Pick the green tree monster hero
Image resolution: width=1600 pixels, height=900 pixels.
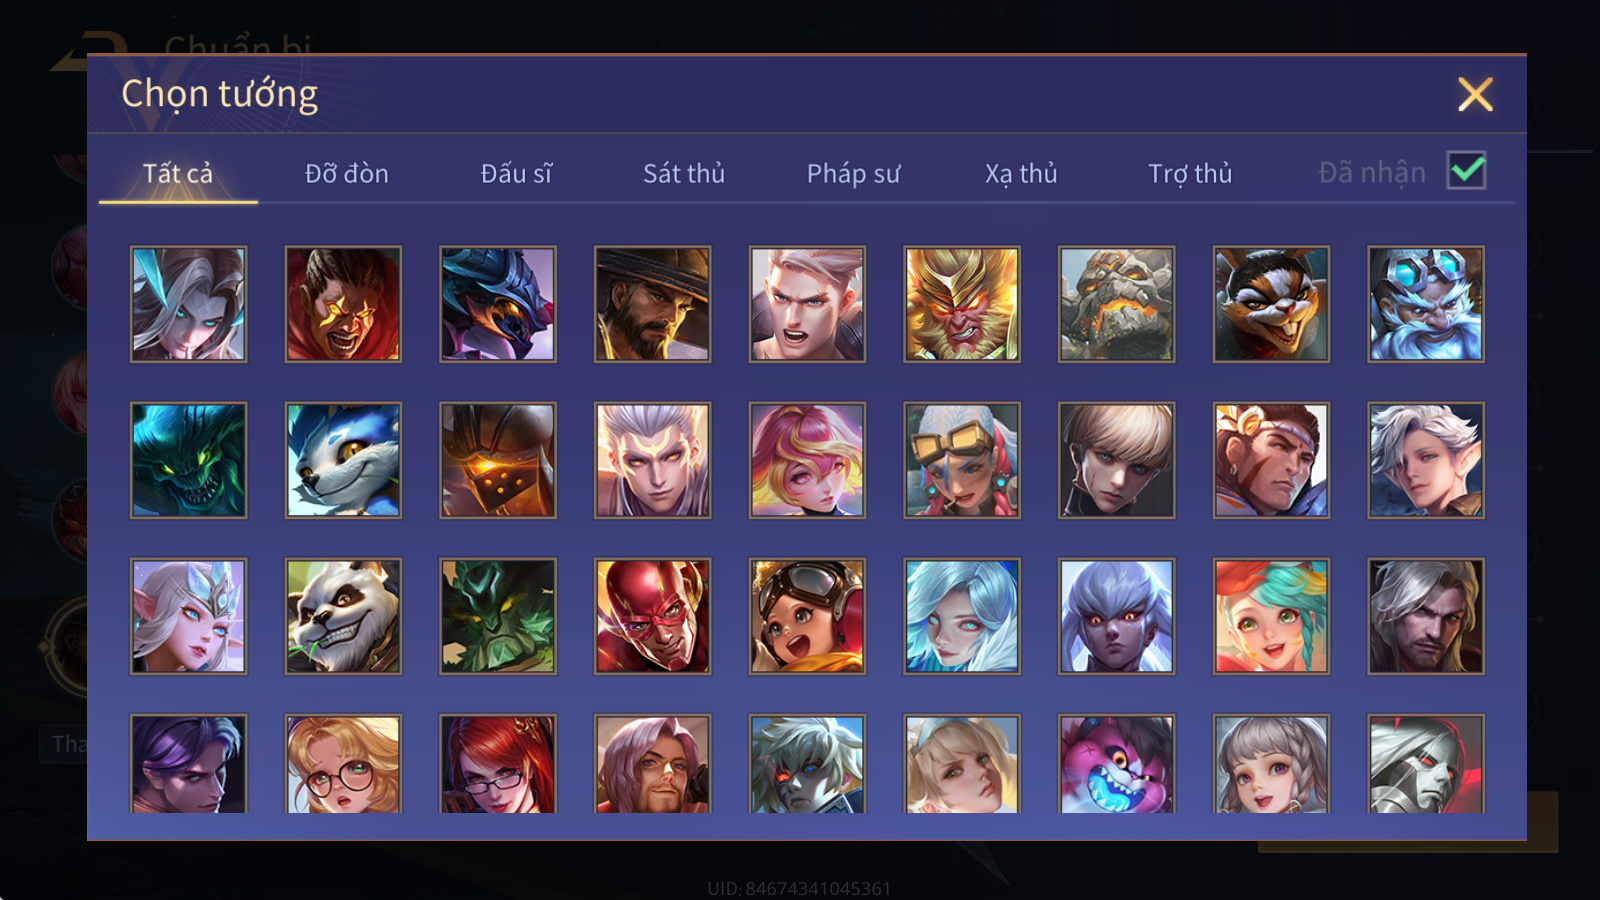(498, 616)
